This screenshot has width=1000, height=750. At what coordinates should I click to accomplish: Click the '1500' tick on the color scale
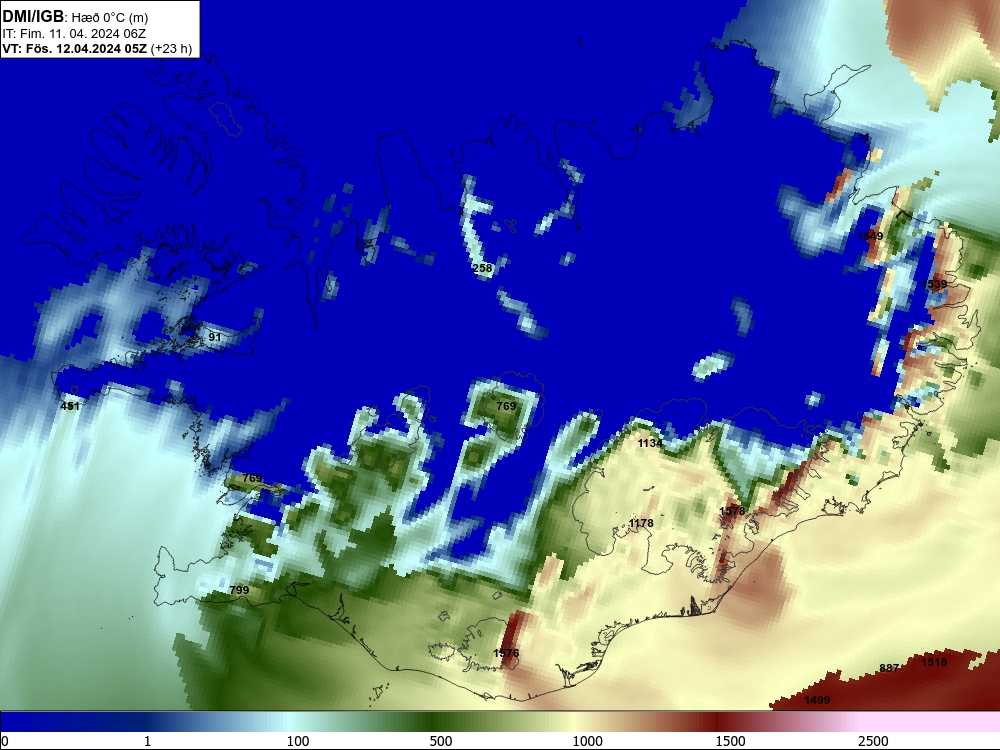pyautogui.click(x=730, y=741)
